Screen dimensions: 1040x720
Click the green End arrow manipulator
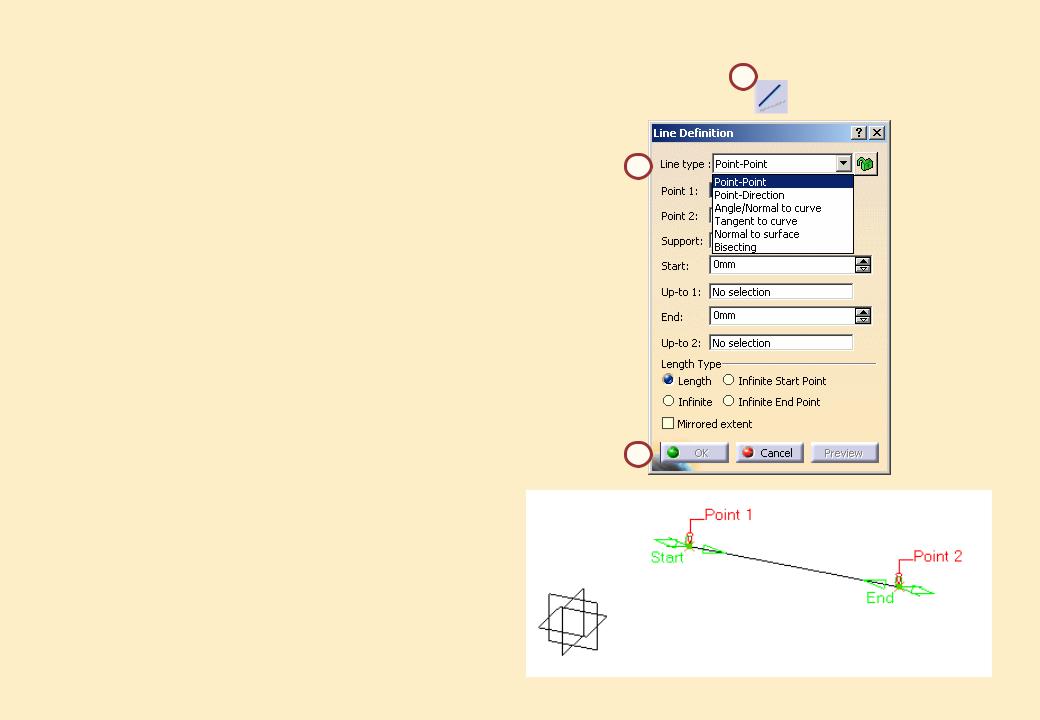(919, 589)
